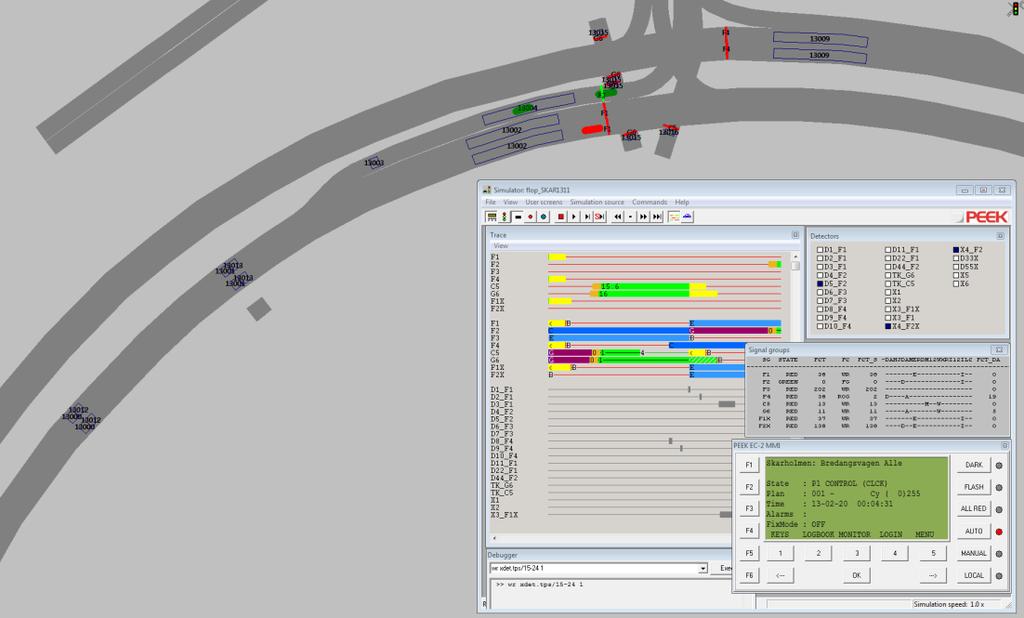This screenshot has width=1024, height=618.
Task: Click the number 3 key on MMI
Action: point(857,553)
